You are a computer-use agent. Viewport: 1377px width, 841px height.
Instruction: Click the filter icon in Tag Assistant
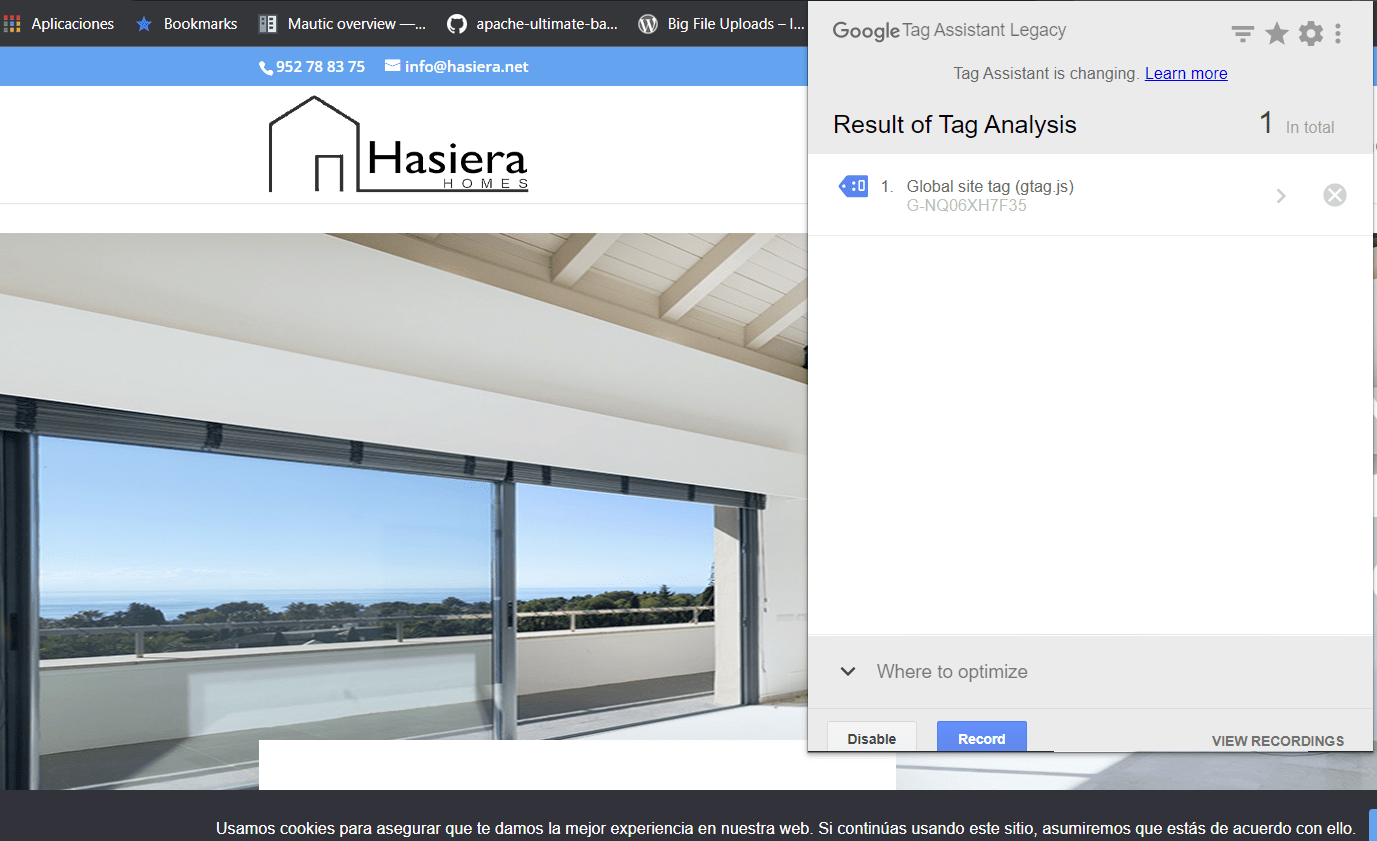[x=1243, y=34]
